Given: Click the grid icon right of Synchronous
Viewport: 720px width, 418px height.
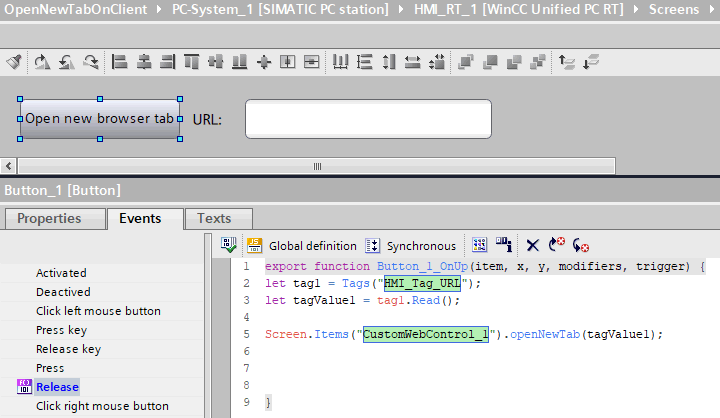Looking at the screenshot, I should pos(479,245).
